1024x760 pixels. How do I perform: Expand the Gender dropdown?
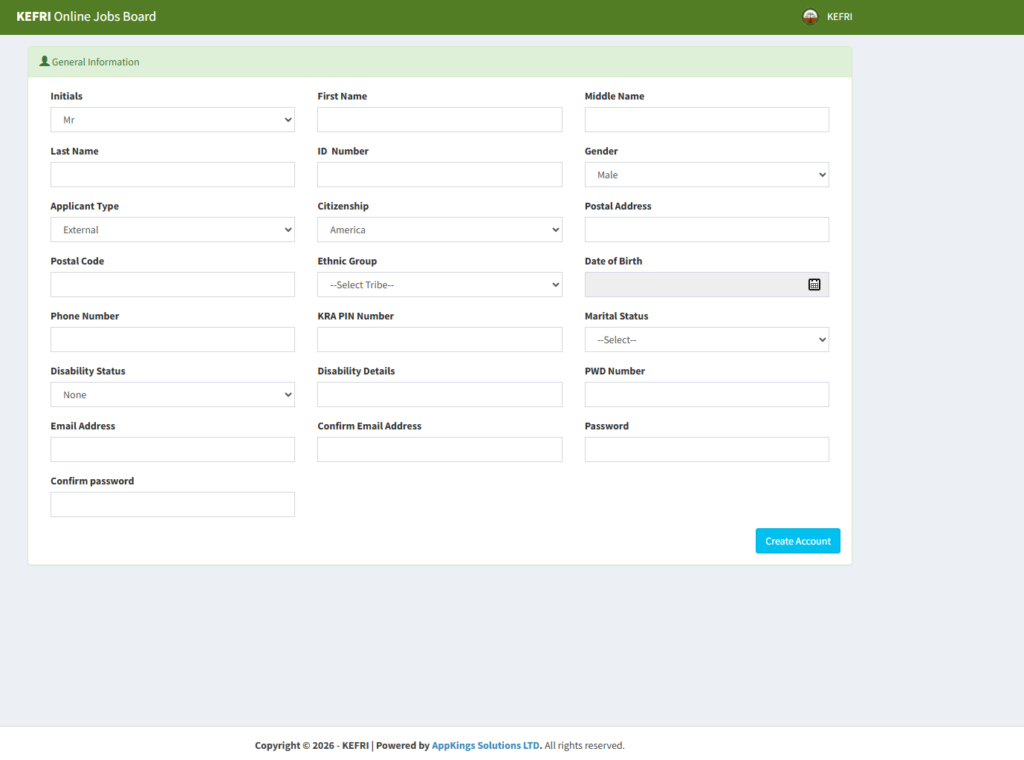coord(706,175)
